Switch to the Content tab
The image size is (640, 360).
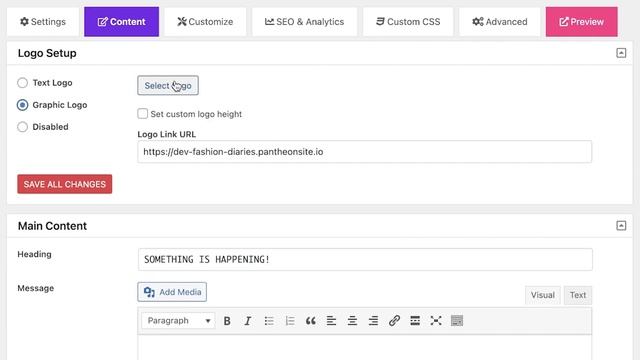pyautogui.click(x=122, y=22)
